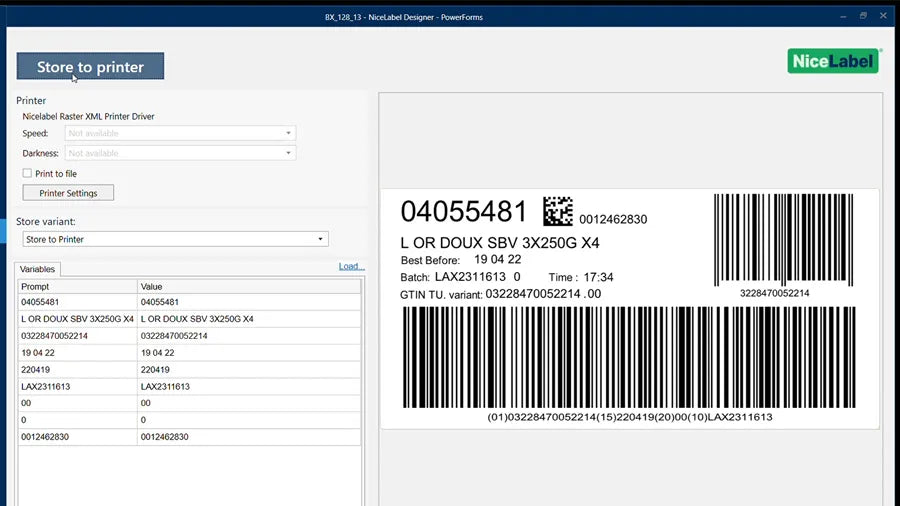Click the Value column header
Image resolution: width=900 pixels, height=506 pixels.
click(x=249, y=286)
